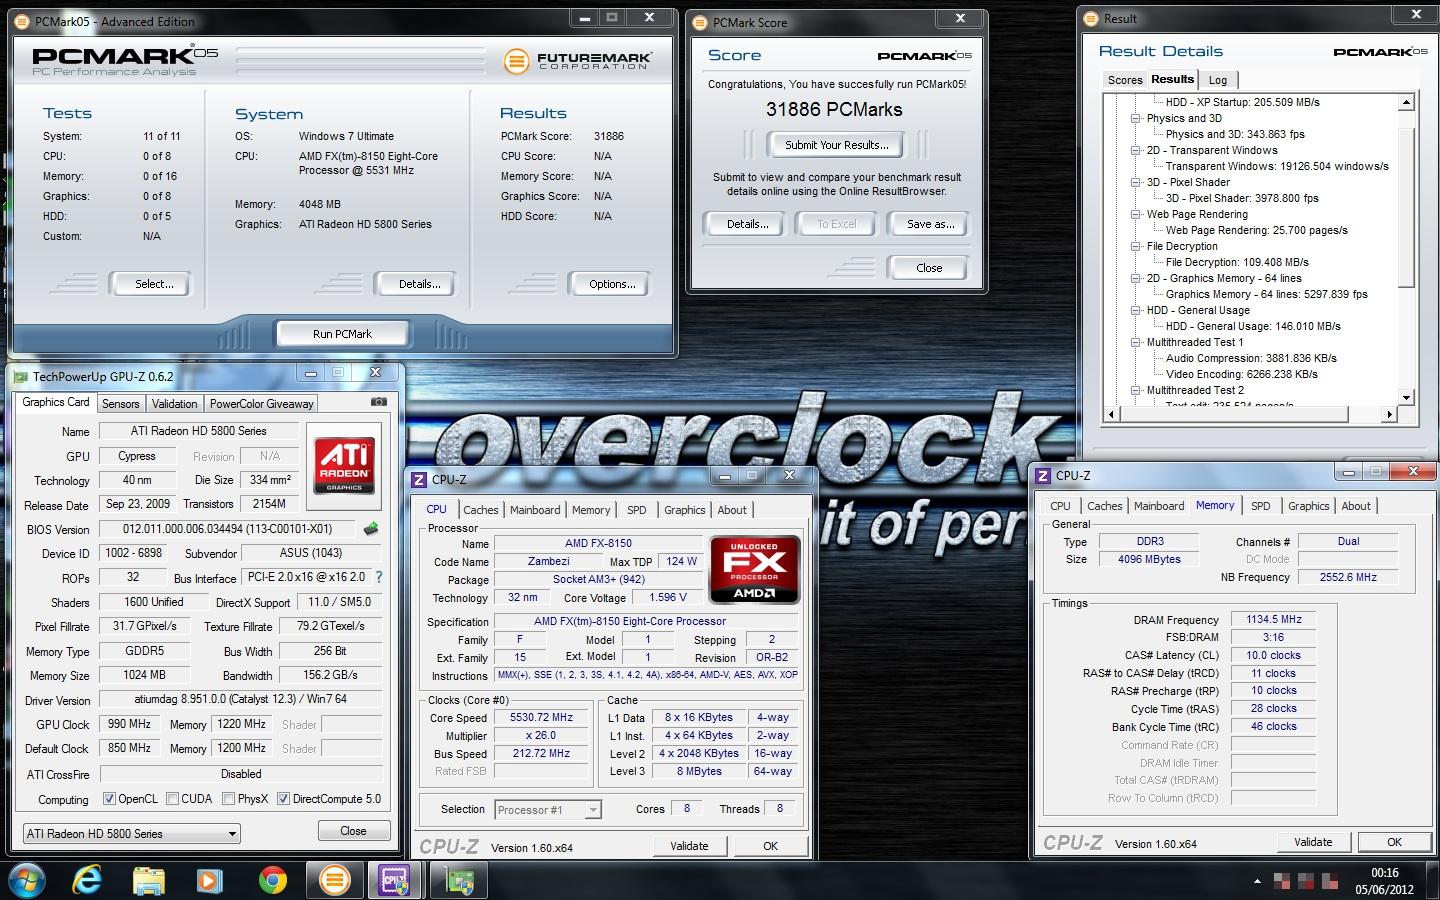The image size is (1440, 900).
Task: Collapse the HDD - General Usage node
Action: [1136, 310]
